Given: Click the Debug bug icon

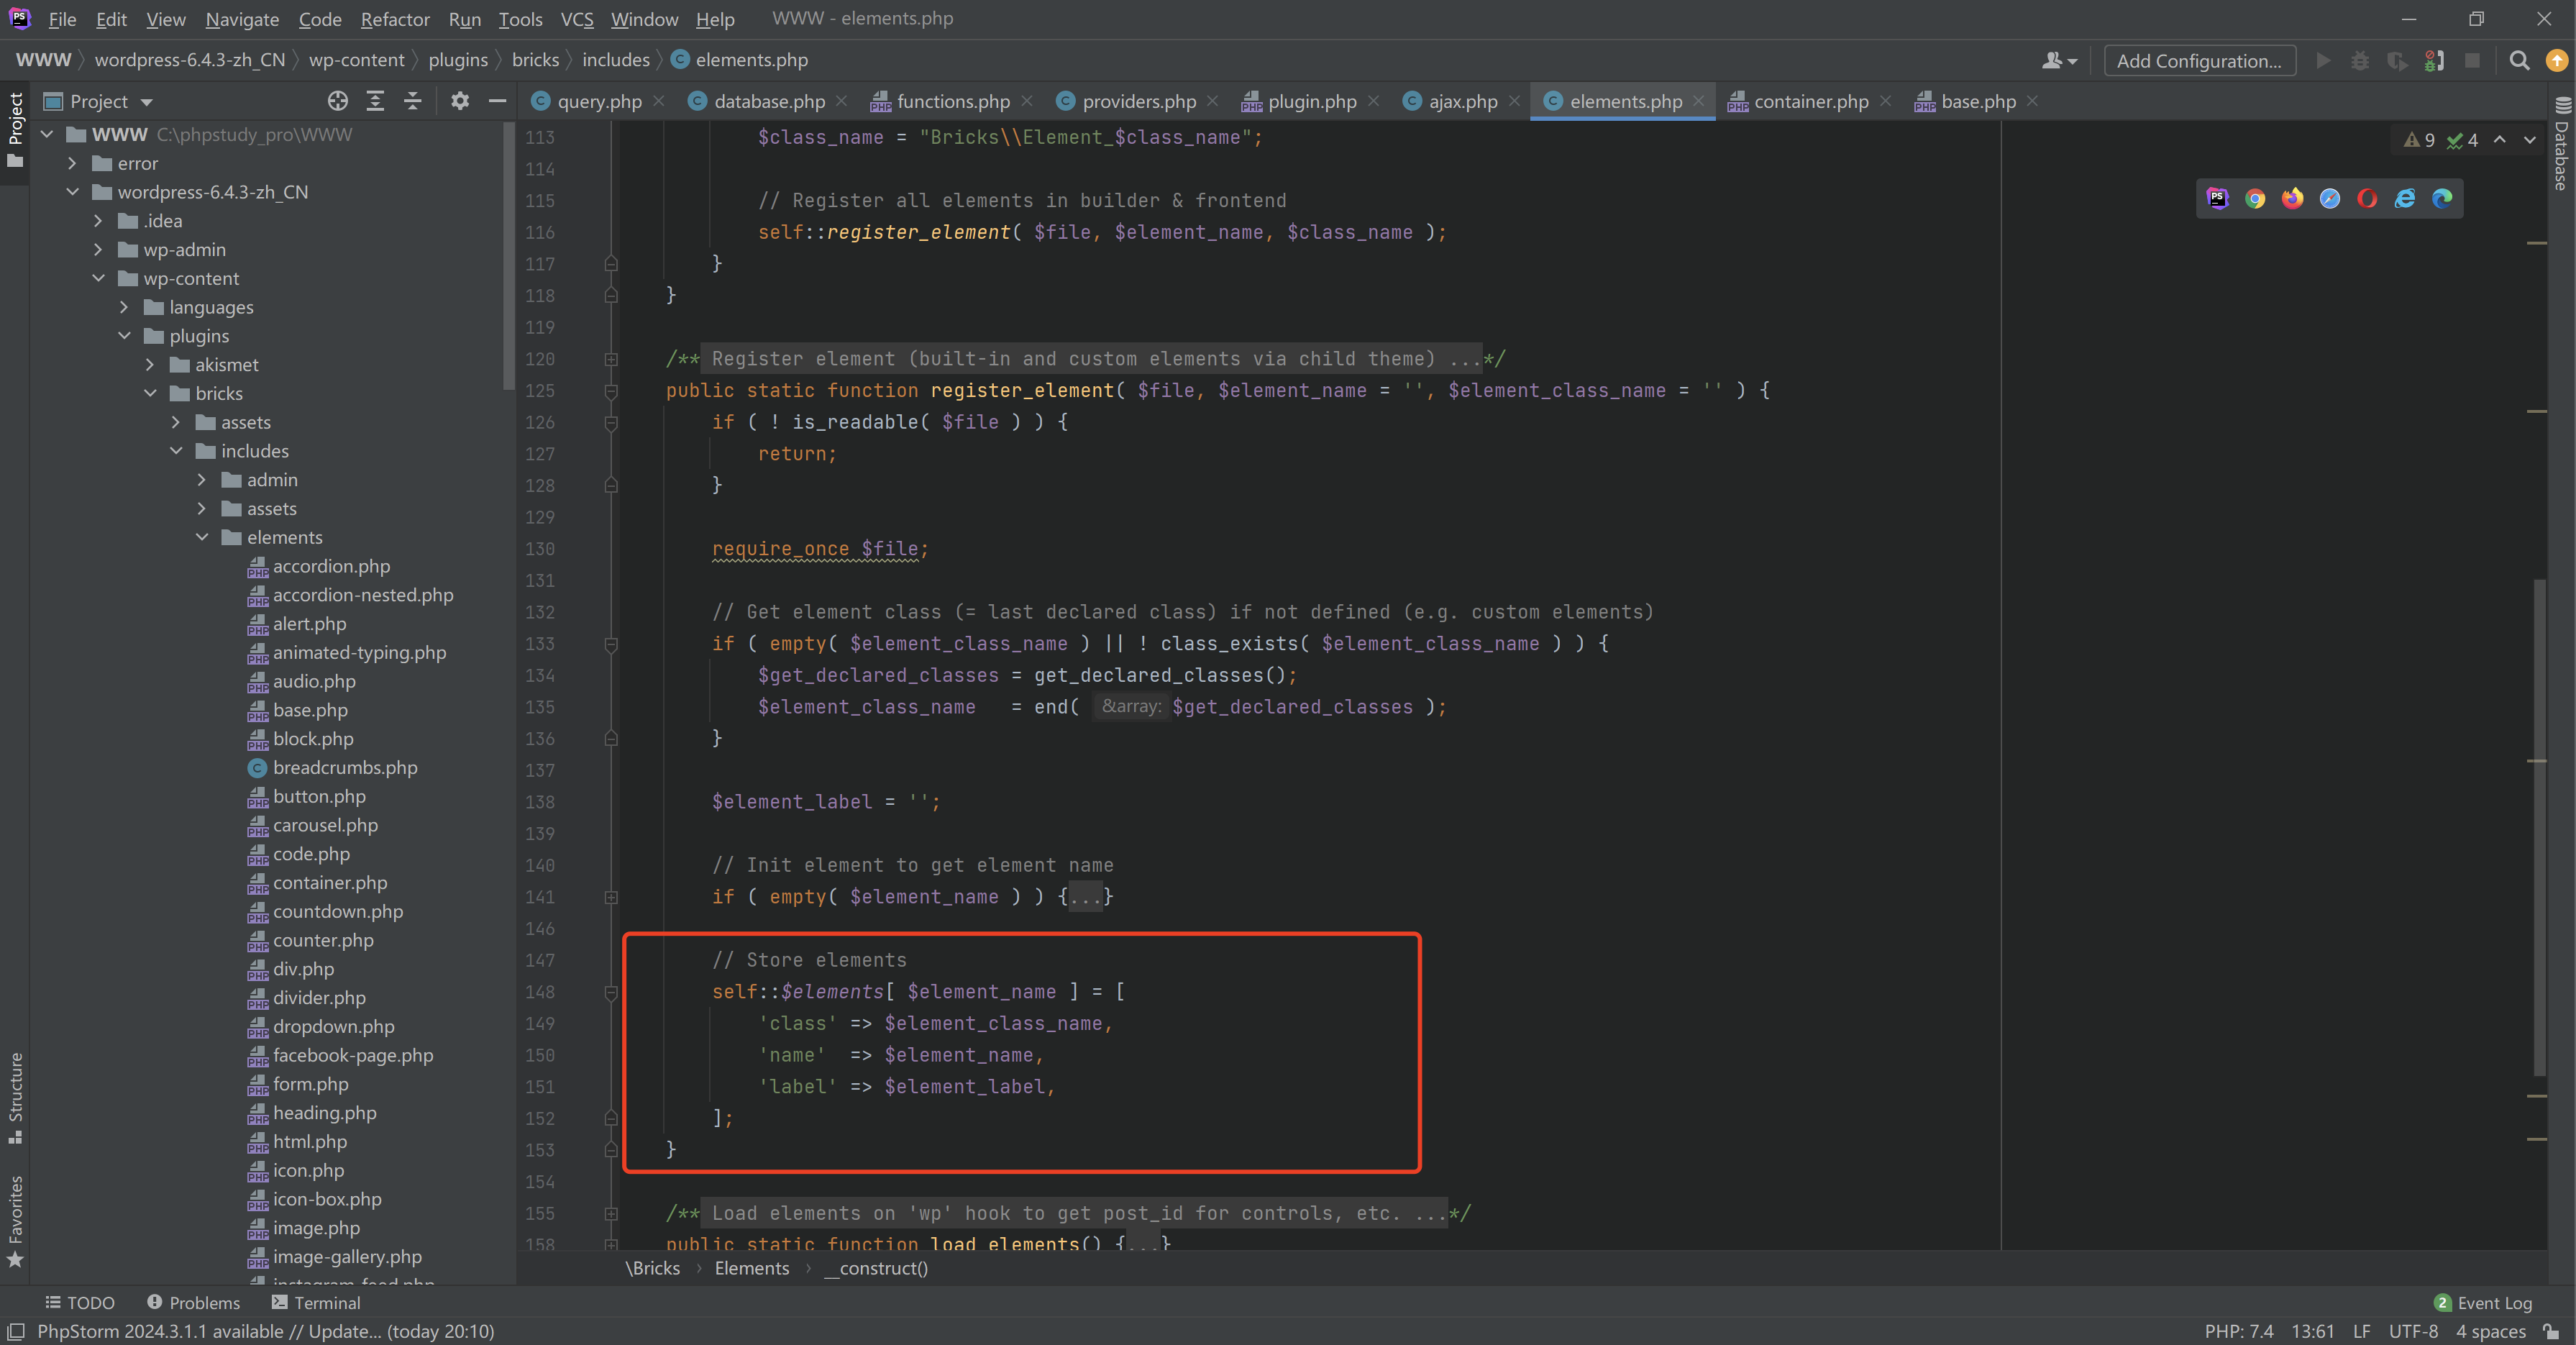Looking at the screenshot, I should coord(2360,61).
